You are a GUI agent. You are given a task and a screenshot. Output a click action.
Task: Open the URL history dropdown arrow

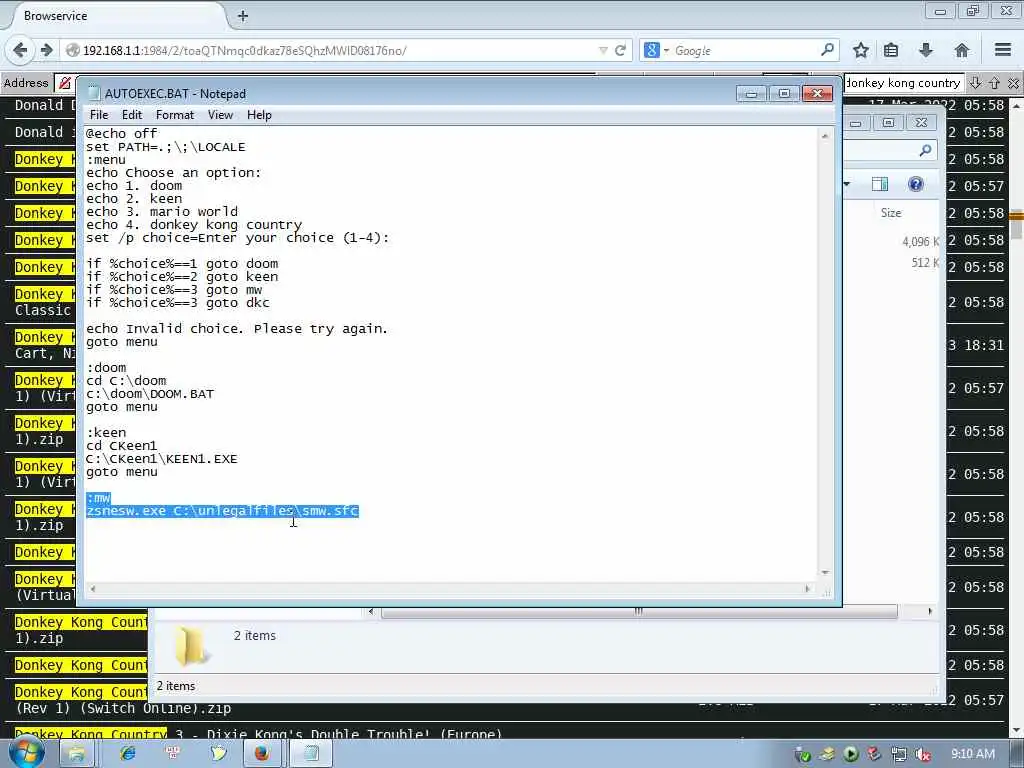603,50
